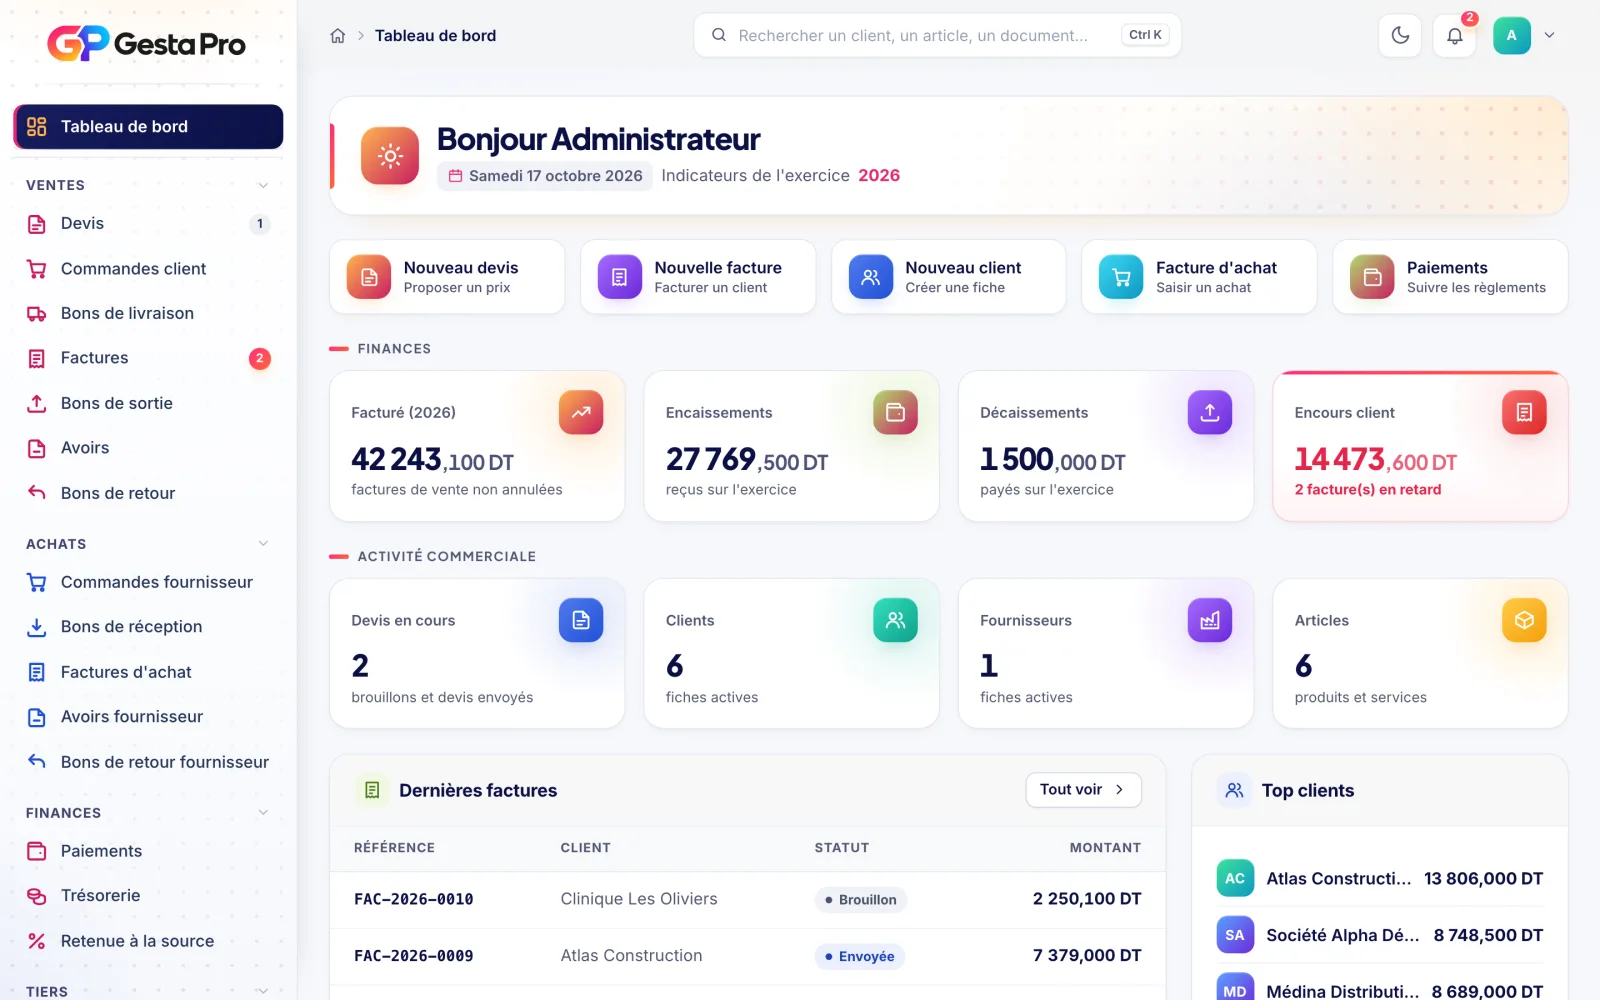1600x1000 pixels.
Task: Open the user avatar 'A' menu
Action: pyautogui.click(x=1511, y=36)
